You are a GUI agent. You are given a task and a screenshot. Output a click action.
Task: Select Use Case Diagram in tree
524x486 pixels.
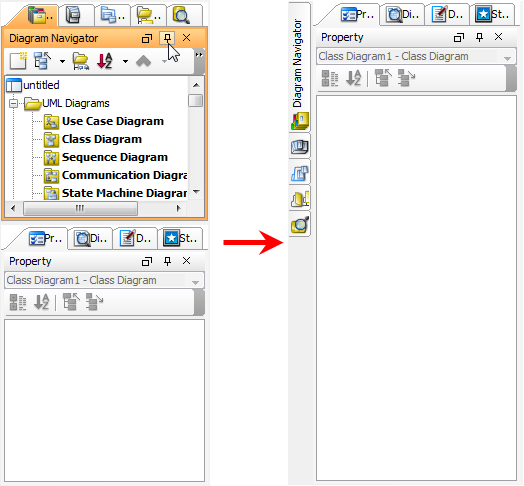pos(104,121)
